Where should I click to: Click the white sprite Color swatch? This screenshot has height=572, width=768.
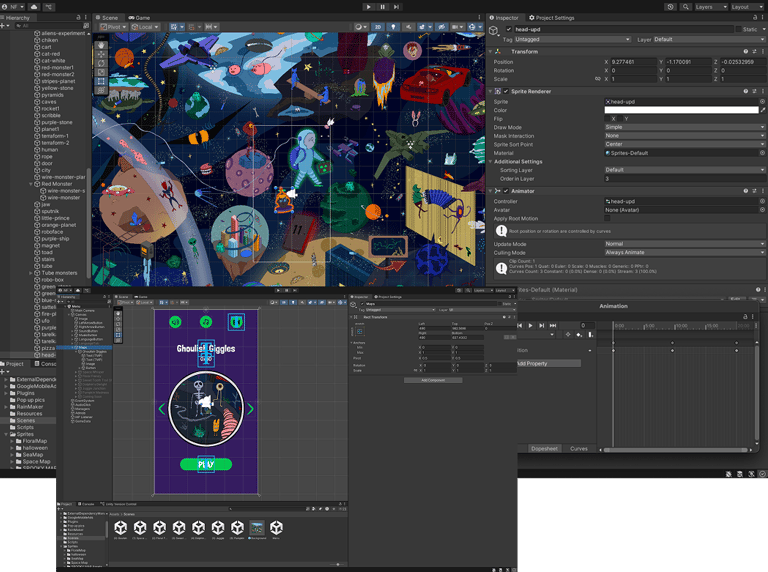(x=679, y=110)
